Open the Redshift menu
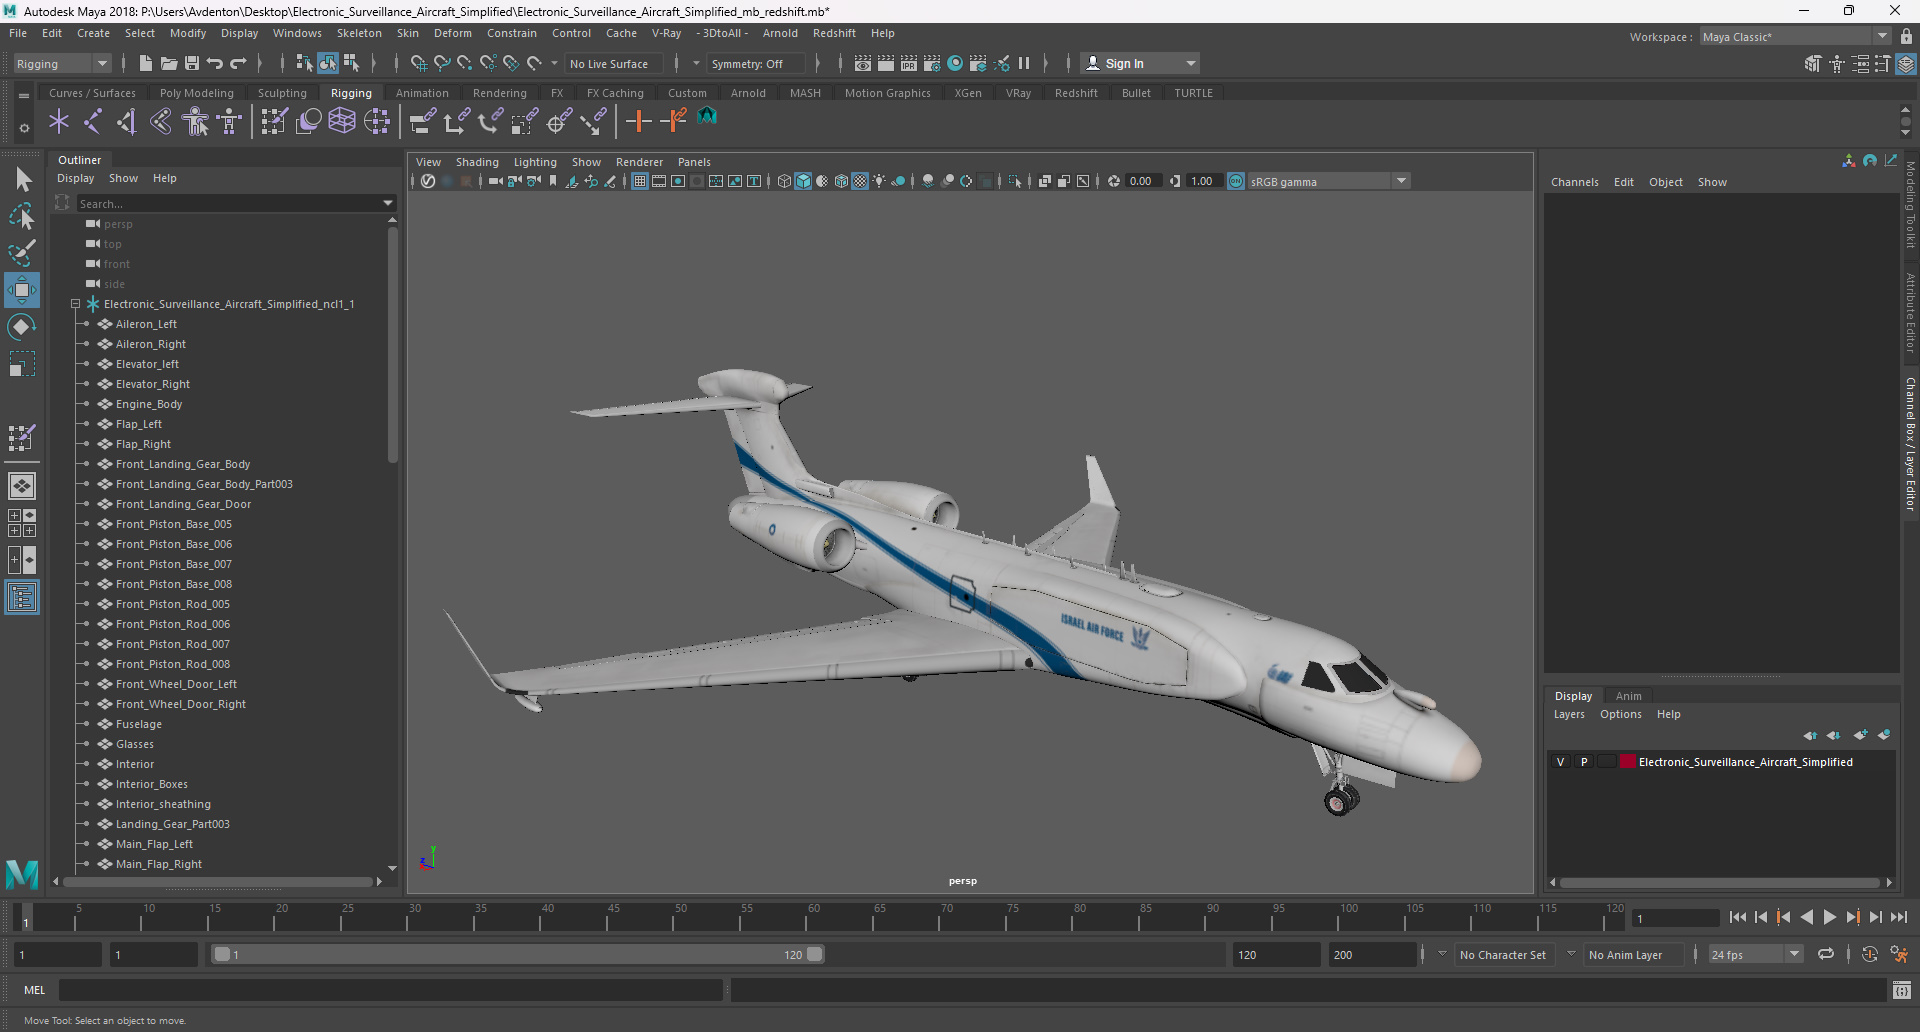The image size is (1920, 1032). click(834, 33)
